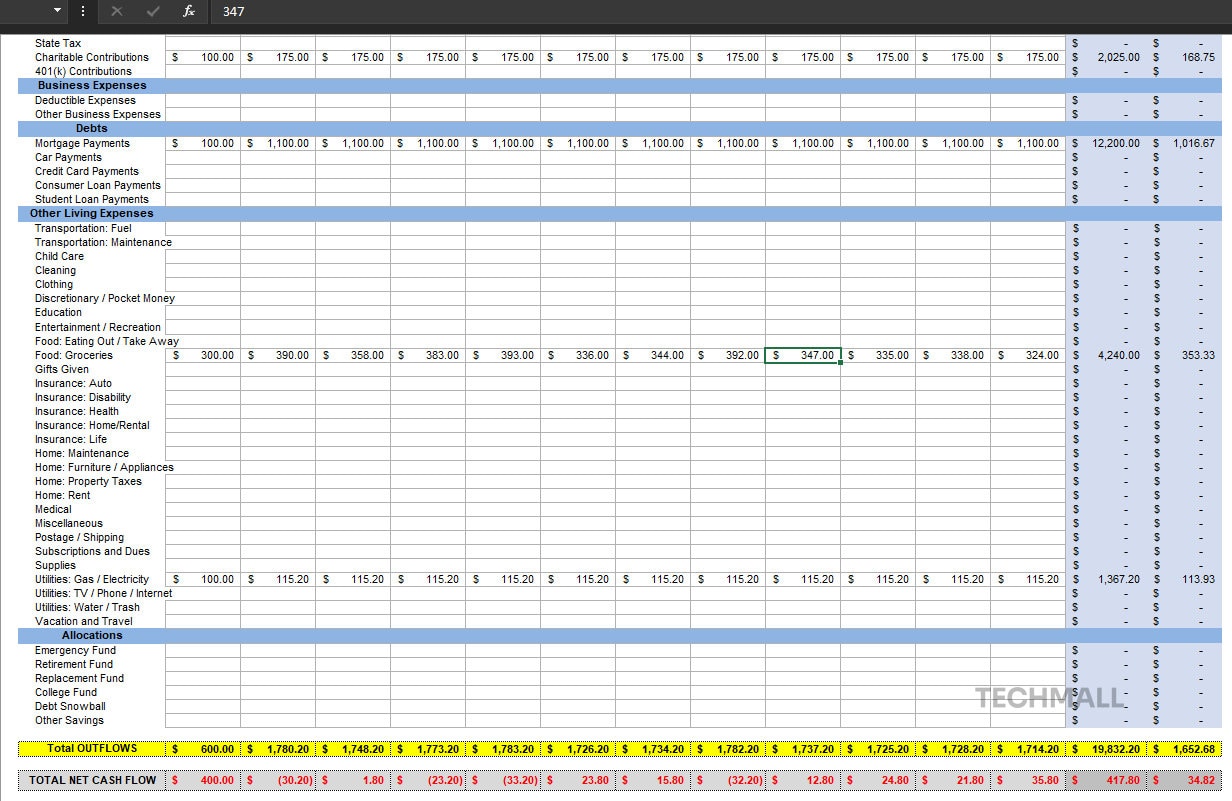The width and height of the screenshot is (1232, 801).
Task: Select the 'Medical' row label
Action: (53, 509)
